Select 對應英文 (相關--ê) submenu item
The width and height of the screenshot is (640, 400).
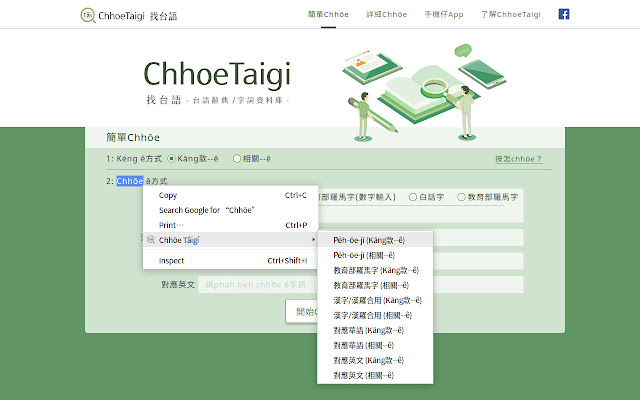[375, 375]
